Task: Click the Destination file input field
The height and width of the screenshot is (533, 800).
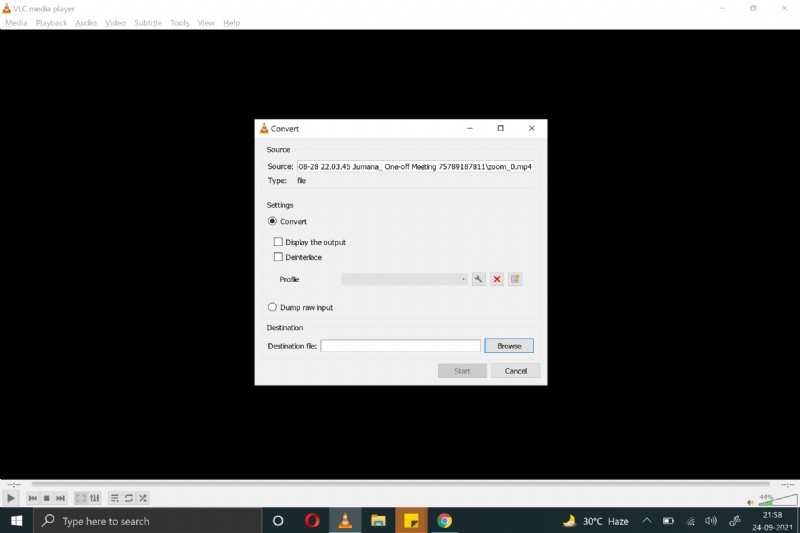Action: click(x=401, y=346)
